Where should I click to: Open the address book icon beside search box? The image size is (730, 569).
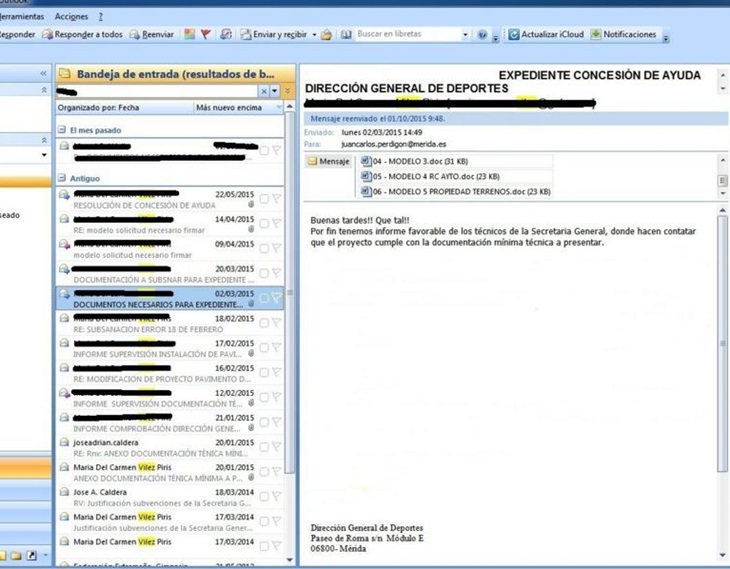(346, 34)
